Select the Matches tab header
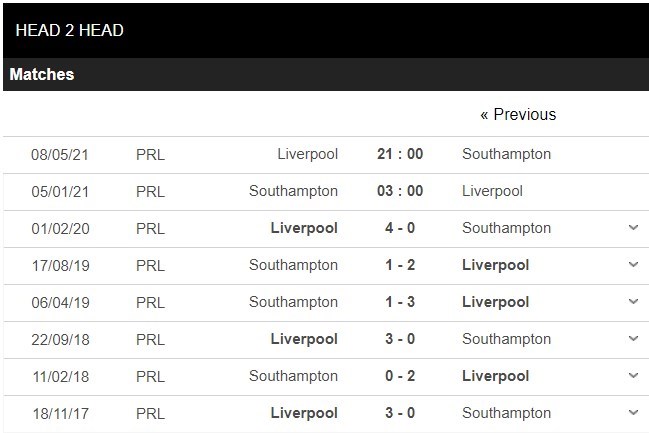This screenshot has height=433, width=649. 42,75
